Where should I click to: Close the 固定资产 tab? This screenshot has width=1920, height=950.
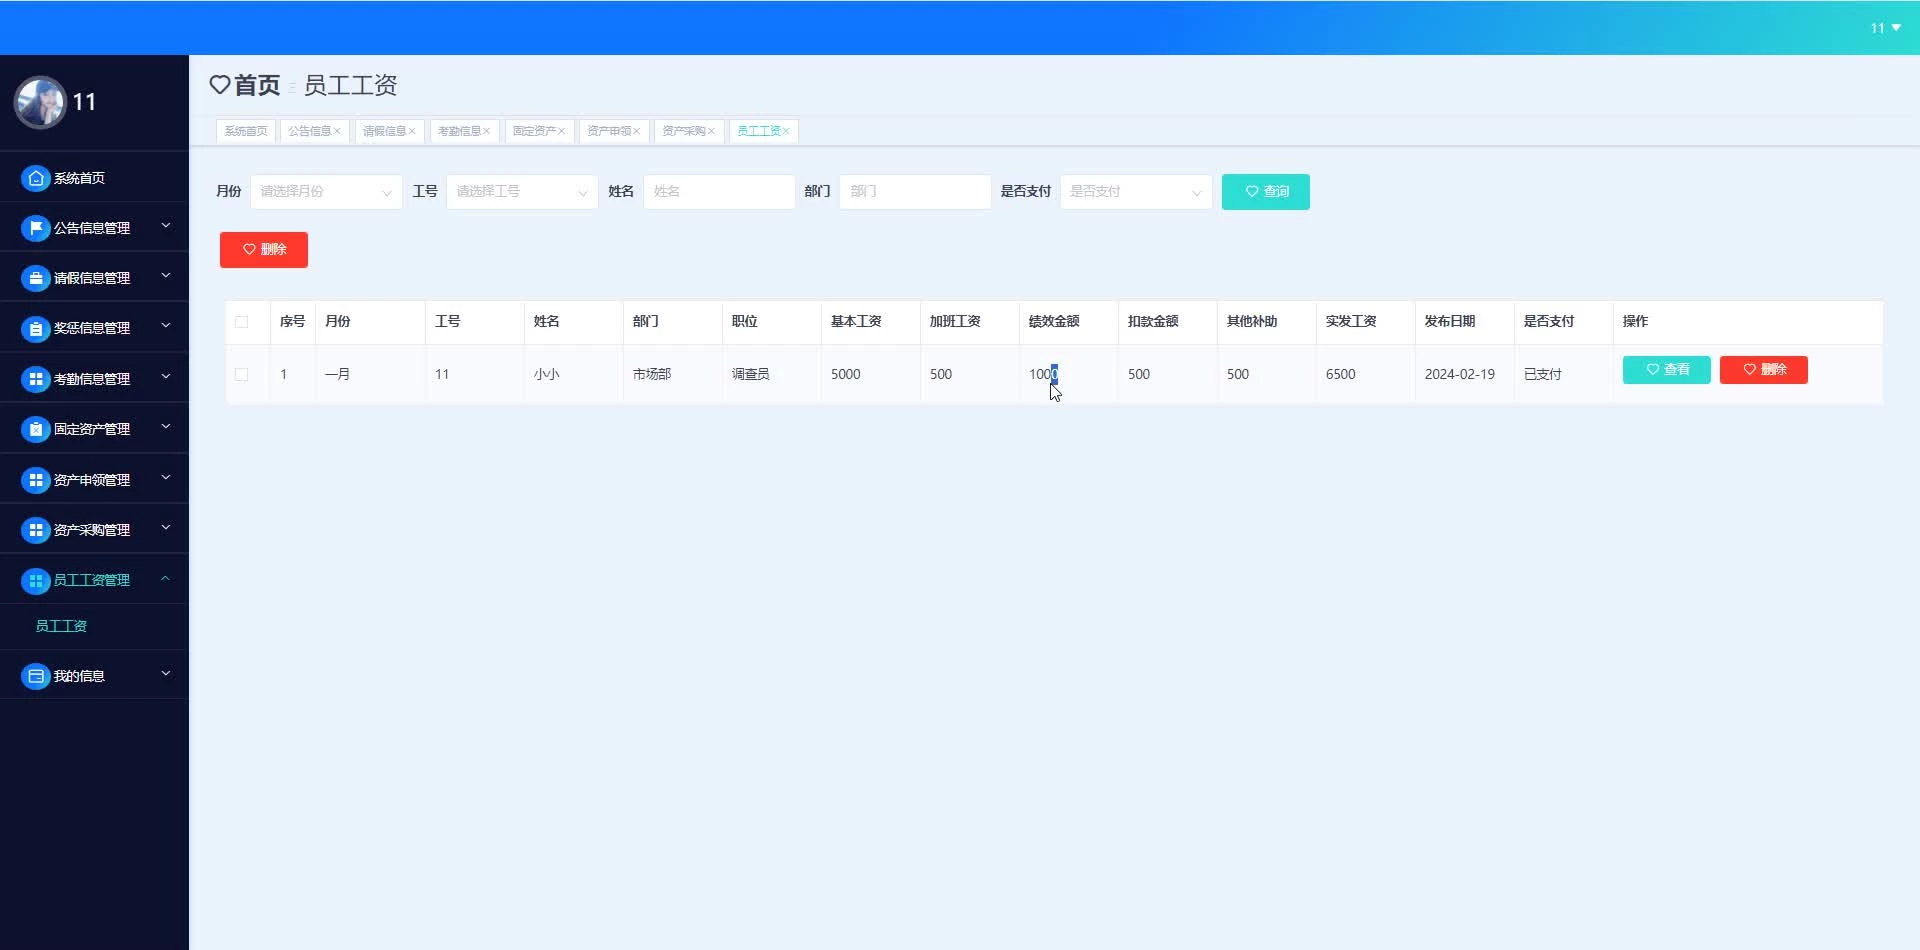(x=562, y=131)
